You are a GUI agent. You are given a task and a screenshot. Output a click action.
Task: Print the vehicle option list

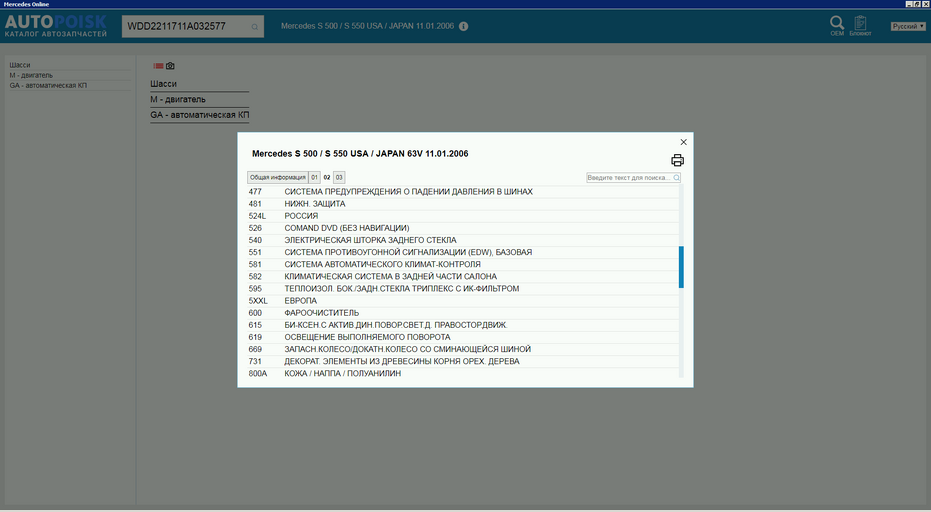677,160
